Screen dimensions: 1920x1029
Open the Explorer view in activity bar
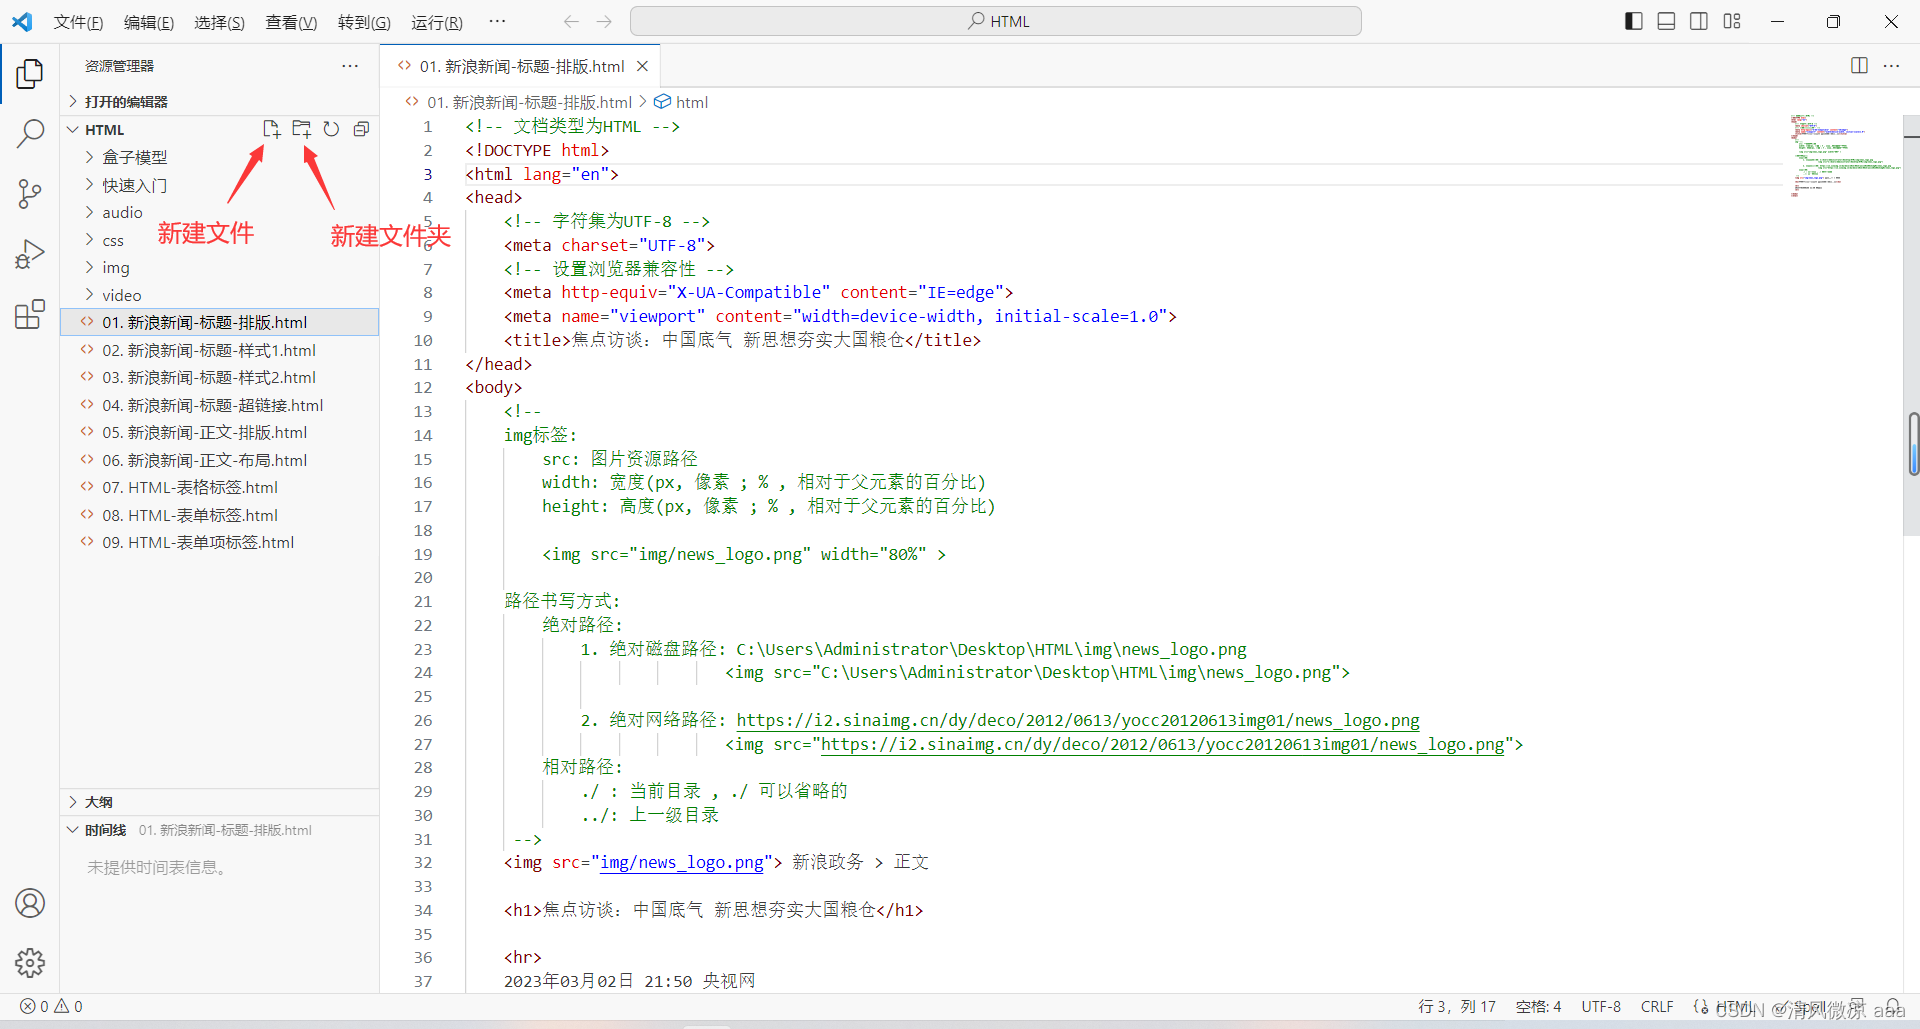[30, 73]
